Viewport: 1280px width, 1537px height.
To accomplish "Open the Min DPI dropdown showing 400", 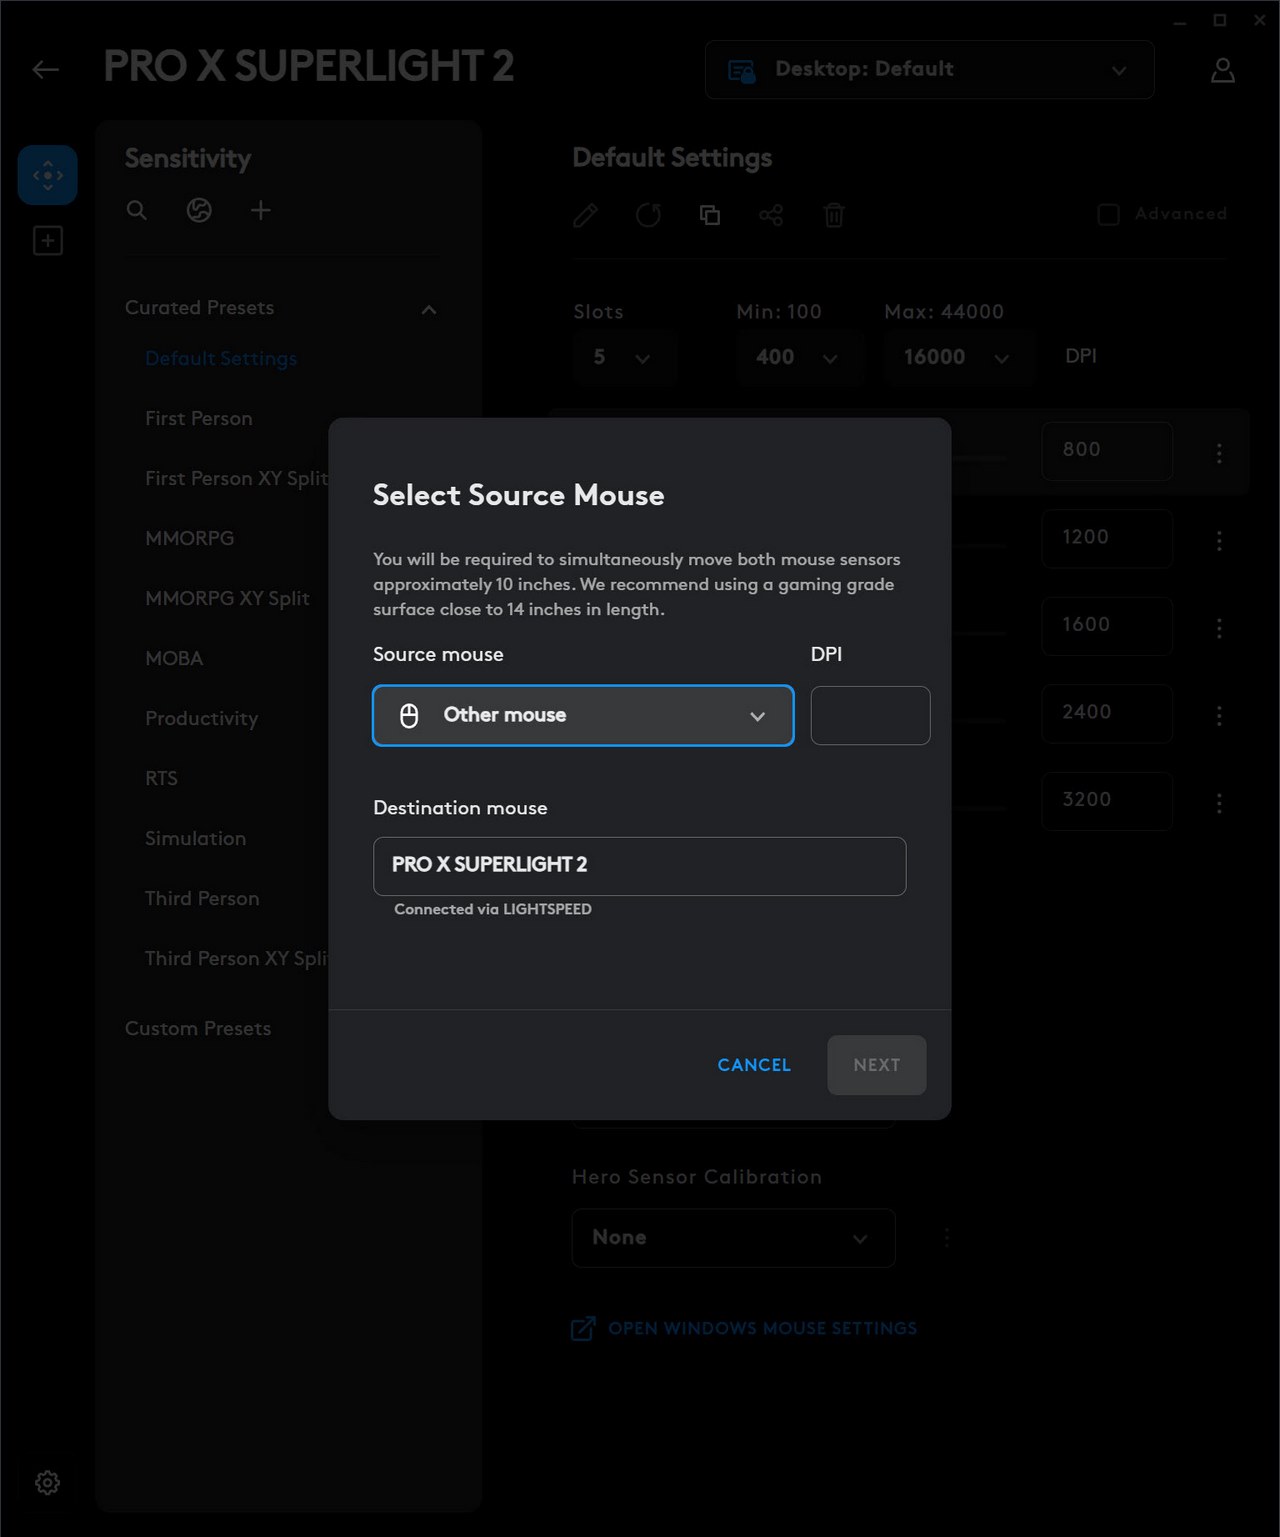I will coord(799,357).
